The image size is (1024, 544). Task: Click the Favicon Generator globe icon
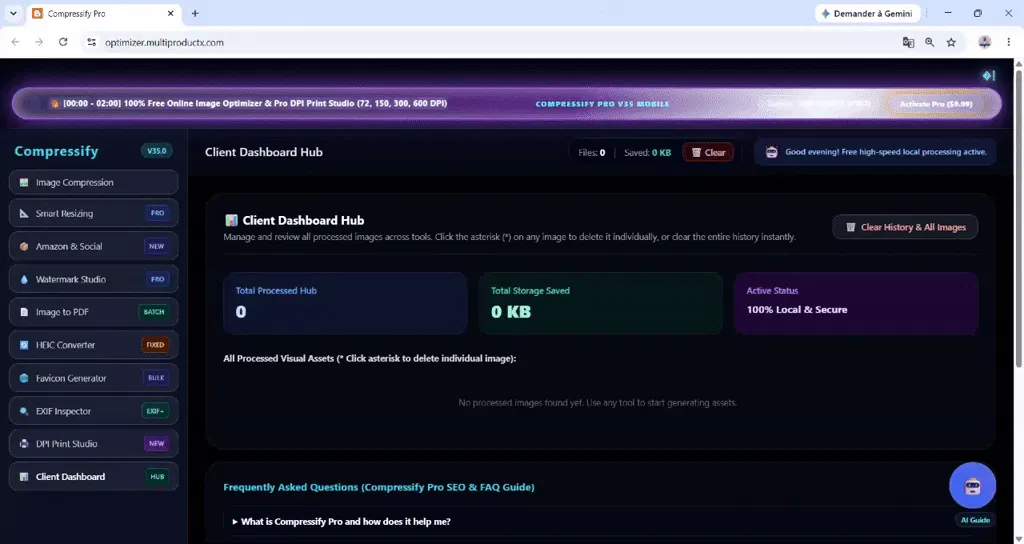coord(24,378)
